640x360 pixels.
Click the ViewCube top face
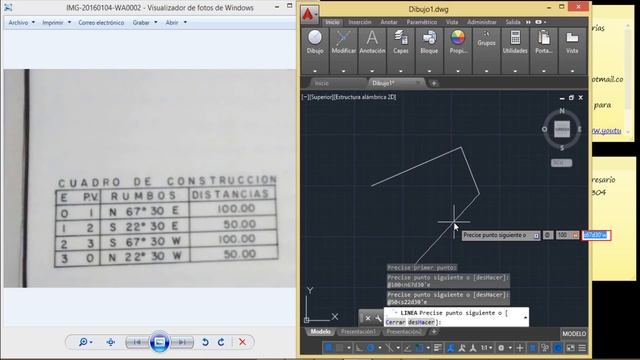pos(562,129)
